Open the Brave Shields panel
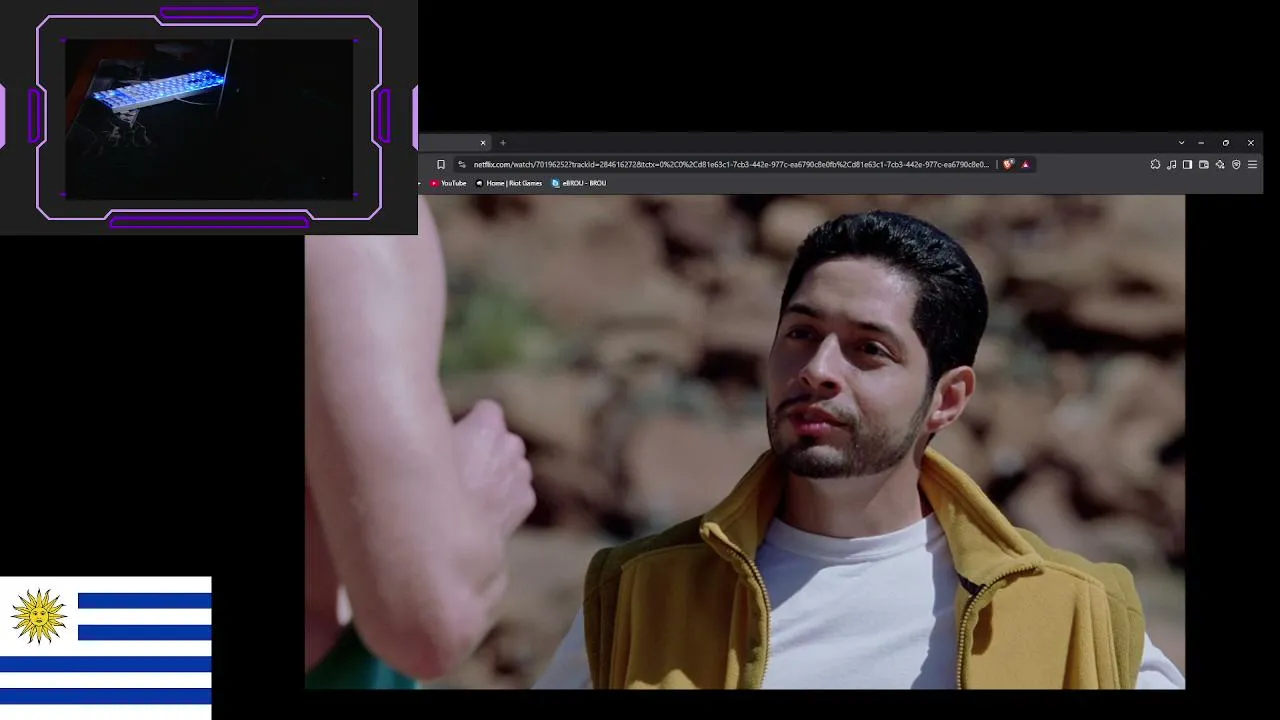Image resolution: width=1280 pixels, height=720 pixels. pos(1008,164)
